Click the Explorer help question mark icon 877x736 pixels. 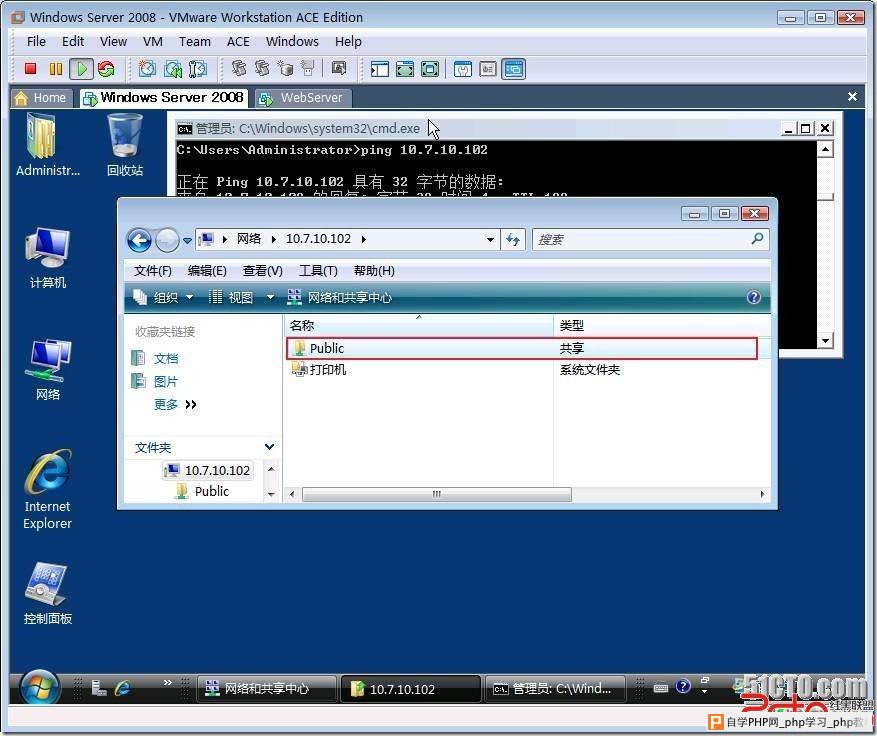[753, 297]
